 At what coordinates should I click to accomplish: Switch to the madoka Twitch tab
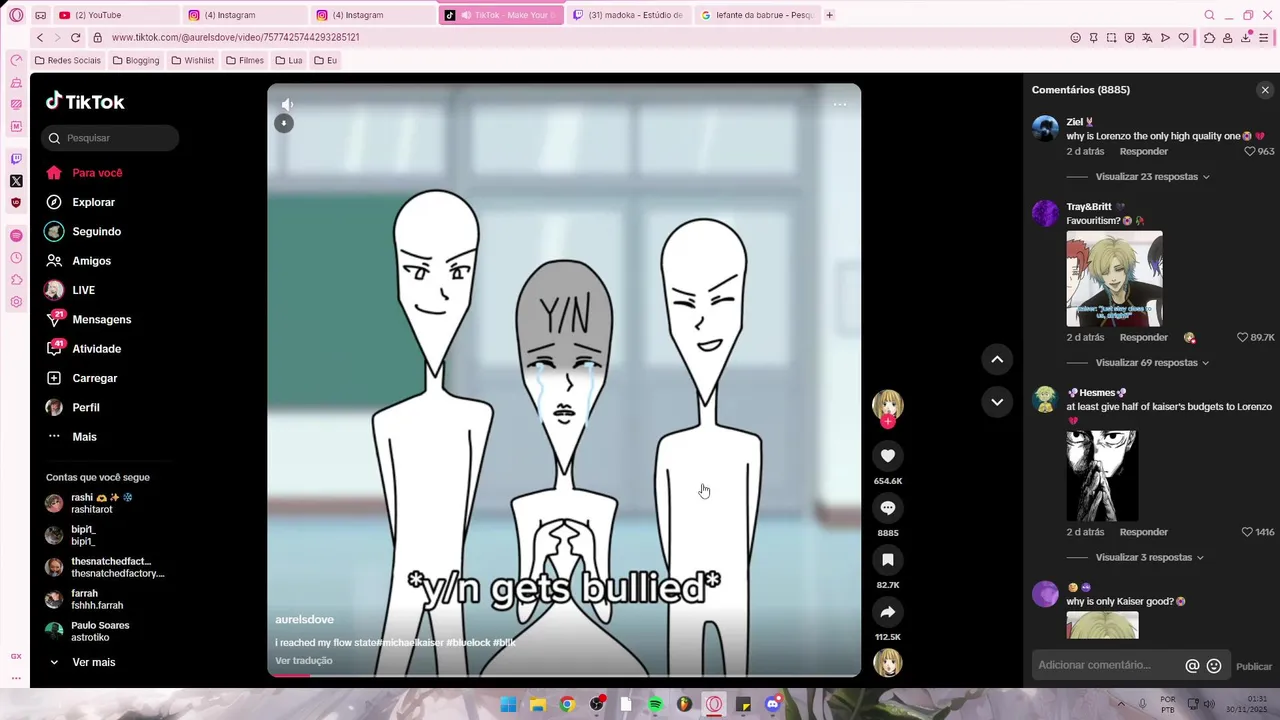628,15
